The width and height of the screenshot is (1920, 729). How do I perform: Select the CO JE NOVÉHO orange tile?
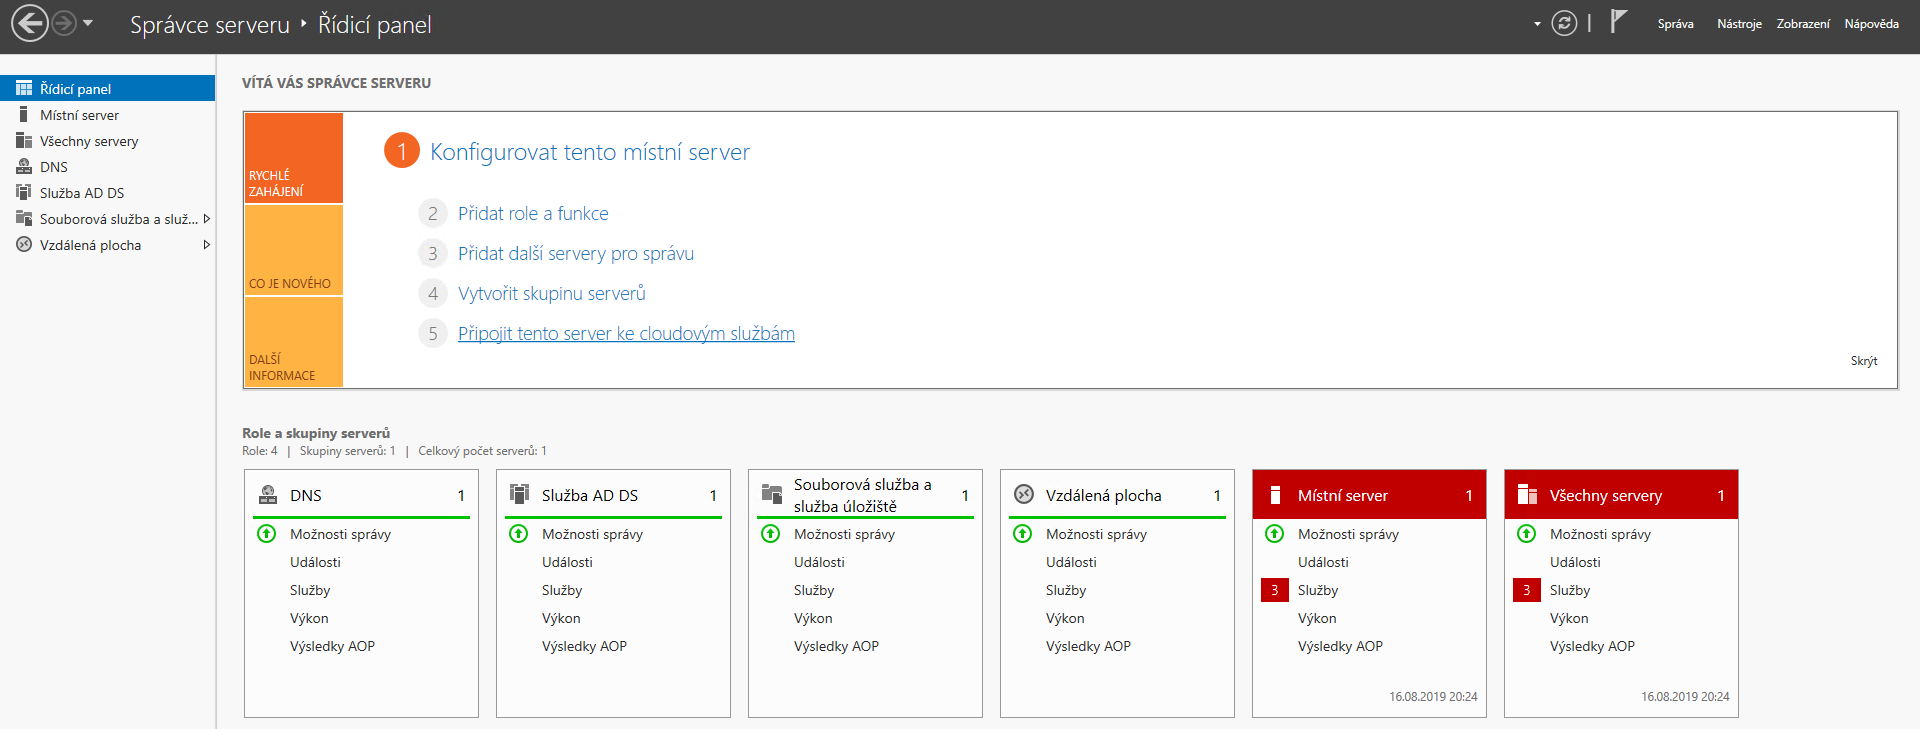[294, 250]
